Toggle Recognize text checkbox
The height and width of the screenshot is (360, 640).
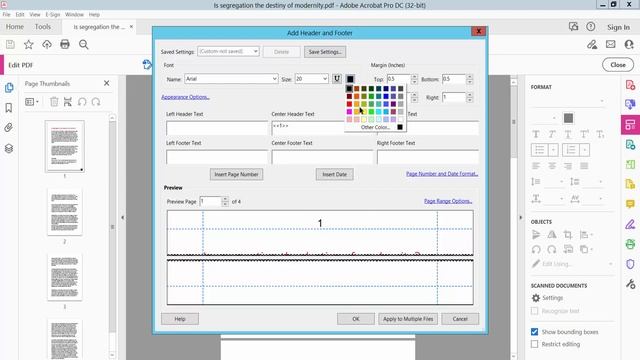(x=534, y=311)
